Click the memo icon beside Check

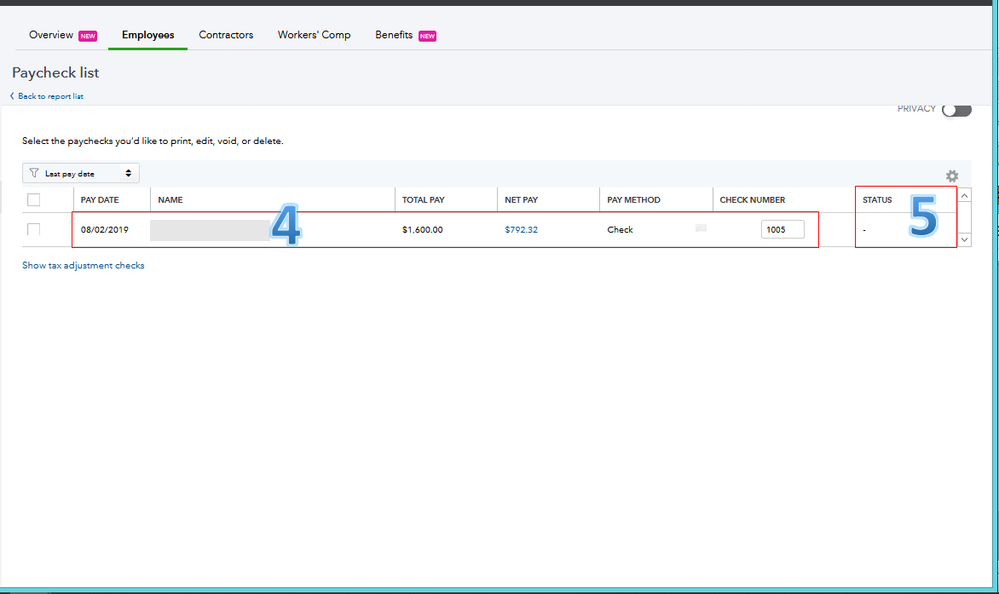(701, 228)
